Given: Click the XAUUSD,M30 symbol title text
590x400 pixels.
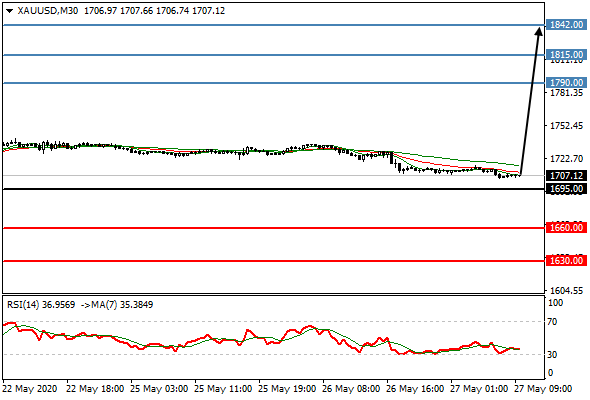Looking at the screenshot, I should point(48,11).
